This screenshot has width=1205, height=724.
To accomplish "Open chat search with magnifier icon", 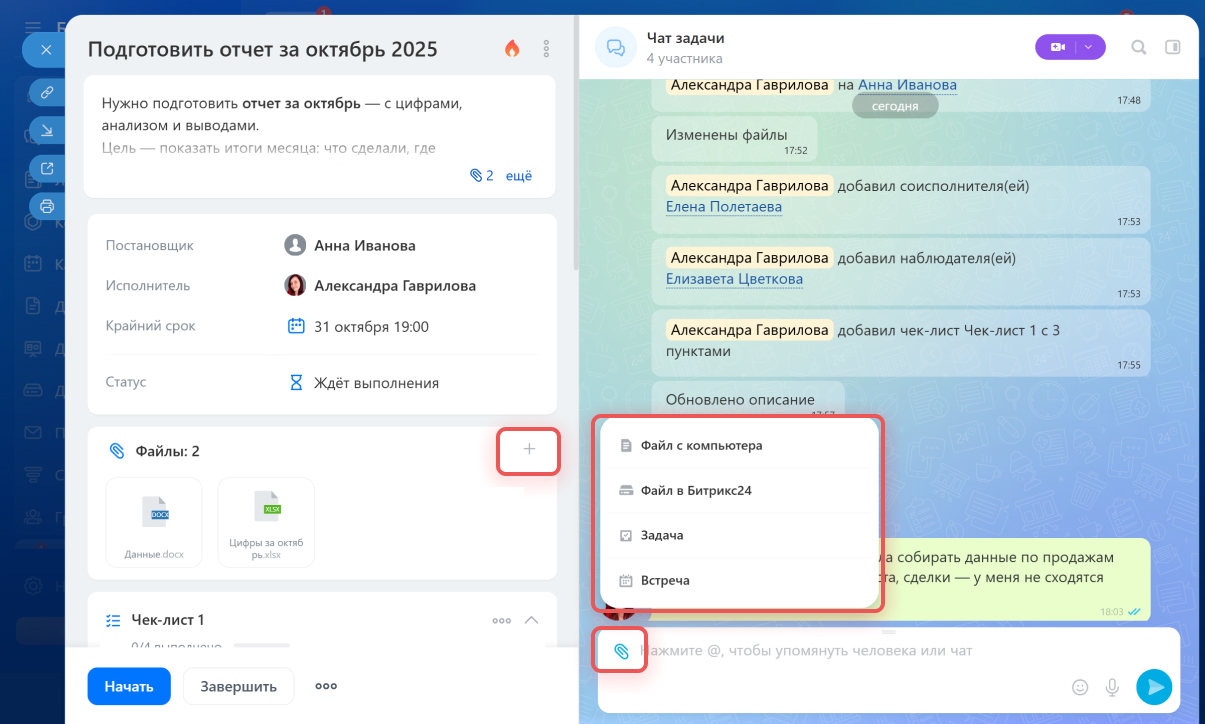I will pos(1139,47).
